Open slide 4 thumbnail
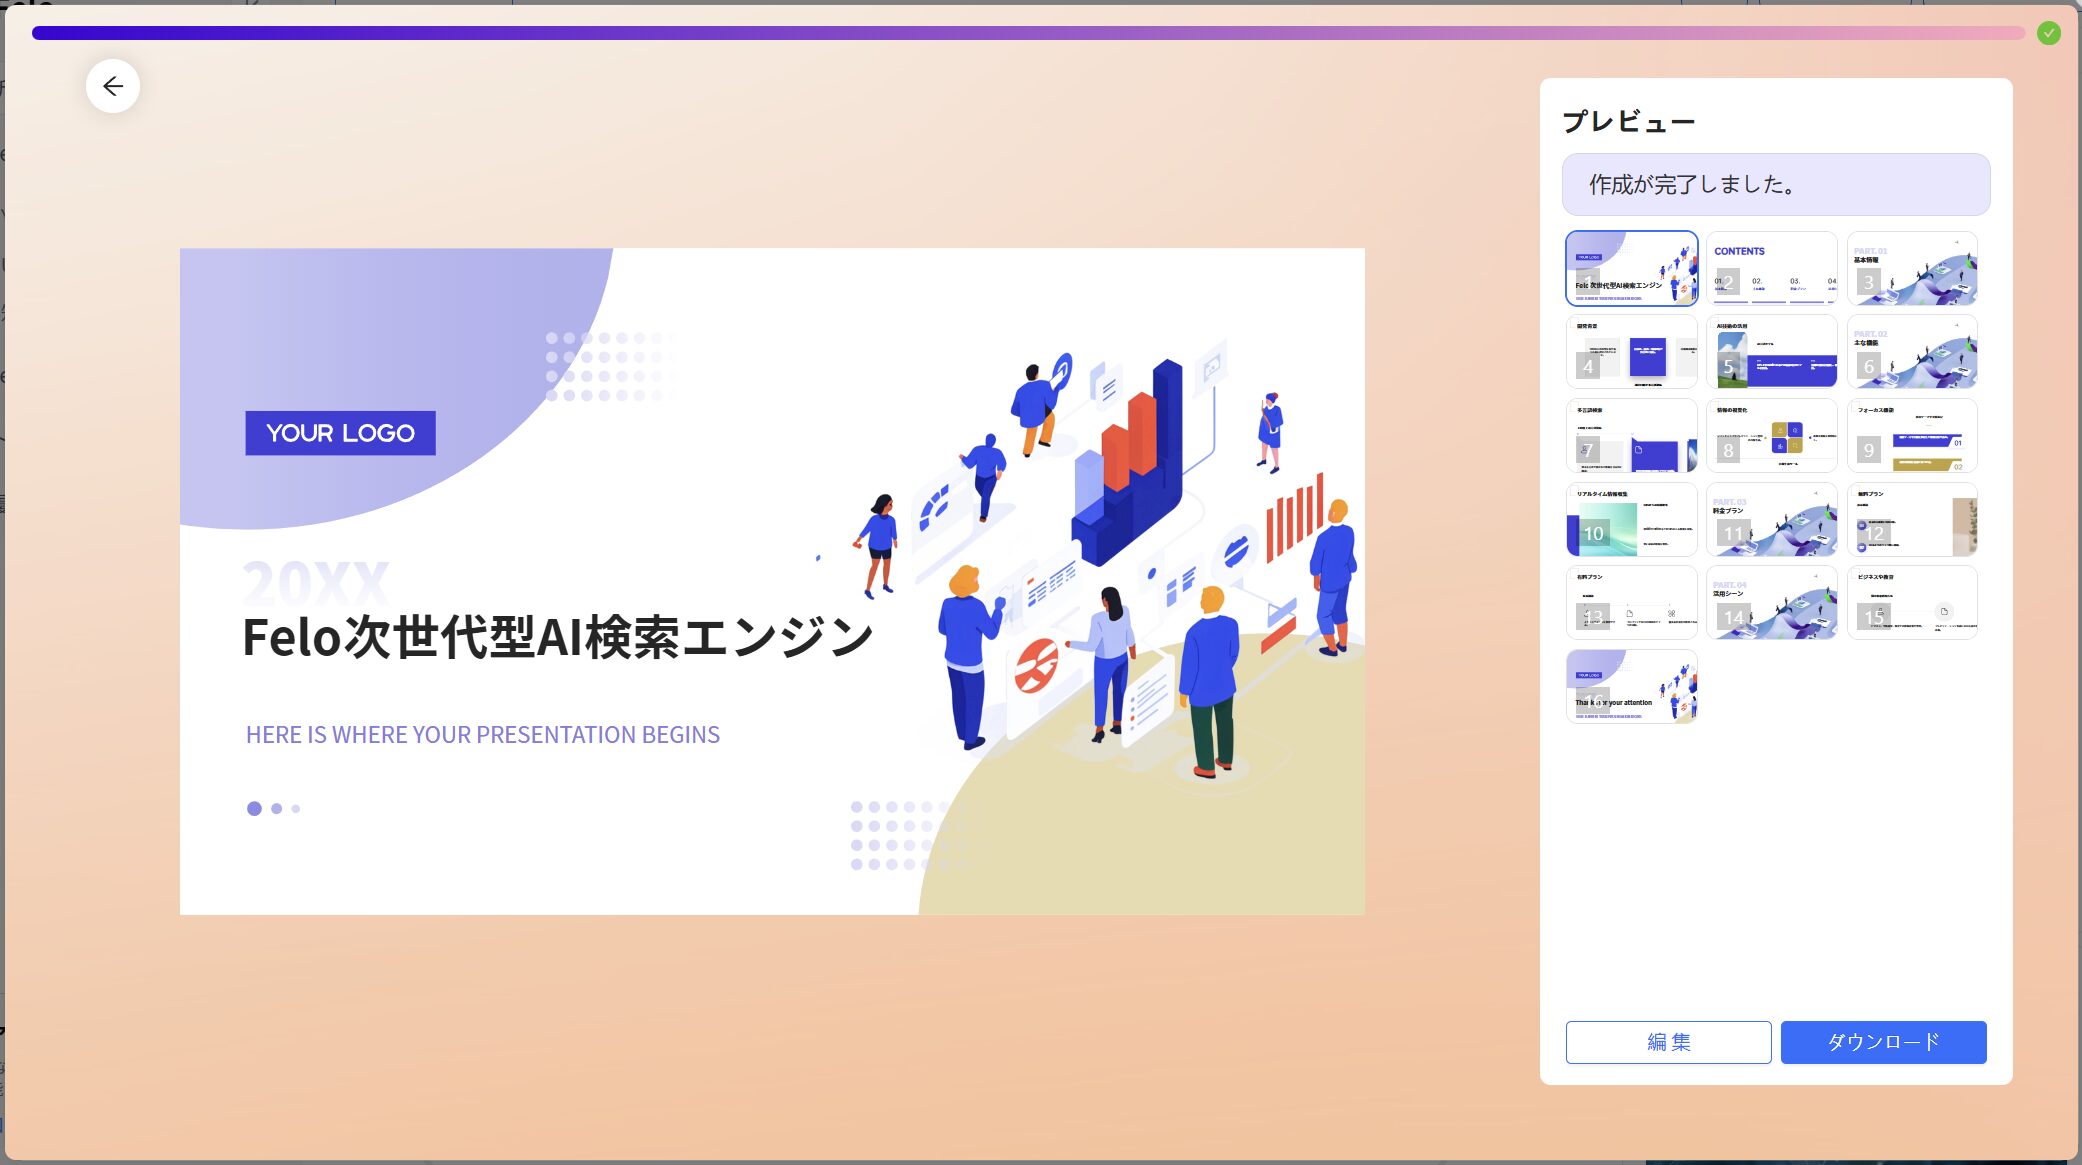The height and width of the screenshot is (1165, 2082). (x=1632, y=352)
